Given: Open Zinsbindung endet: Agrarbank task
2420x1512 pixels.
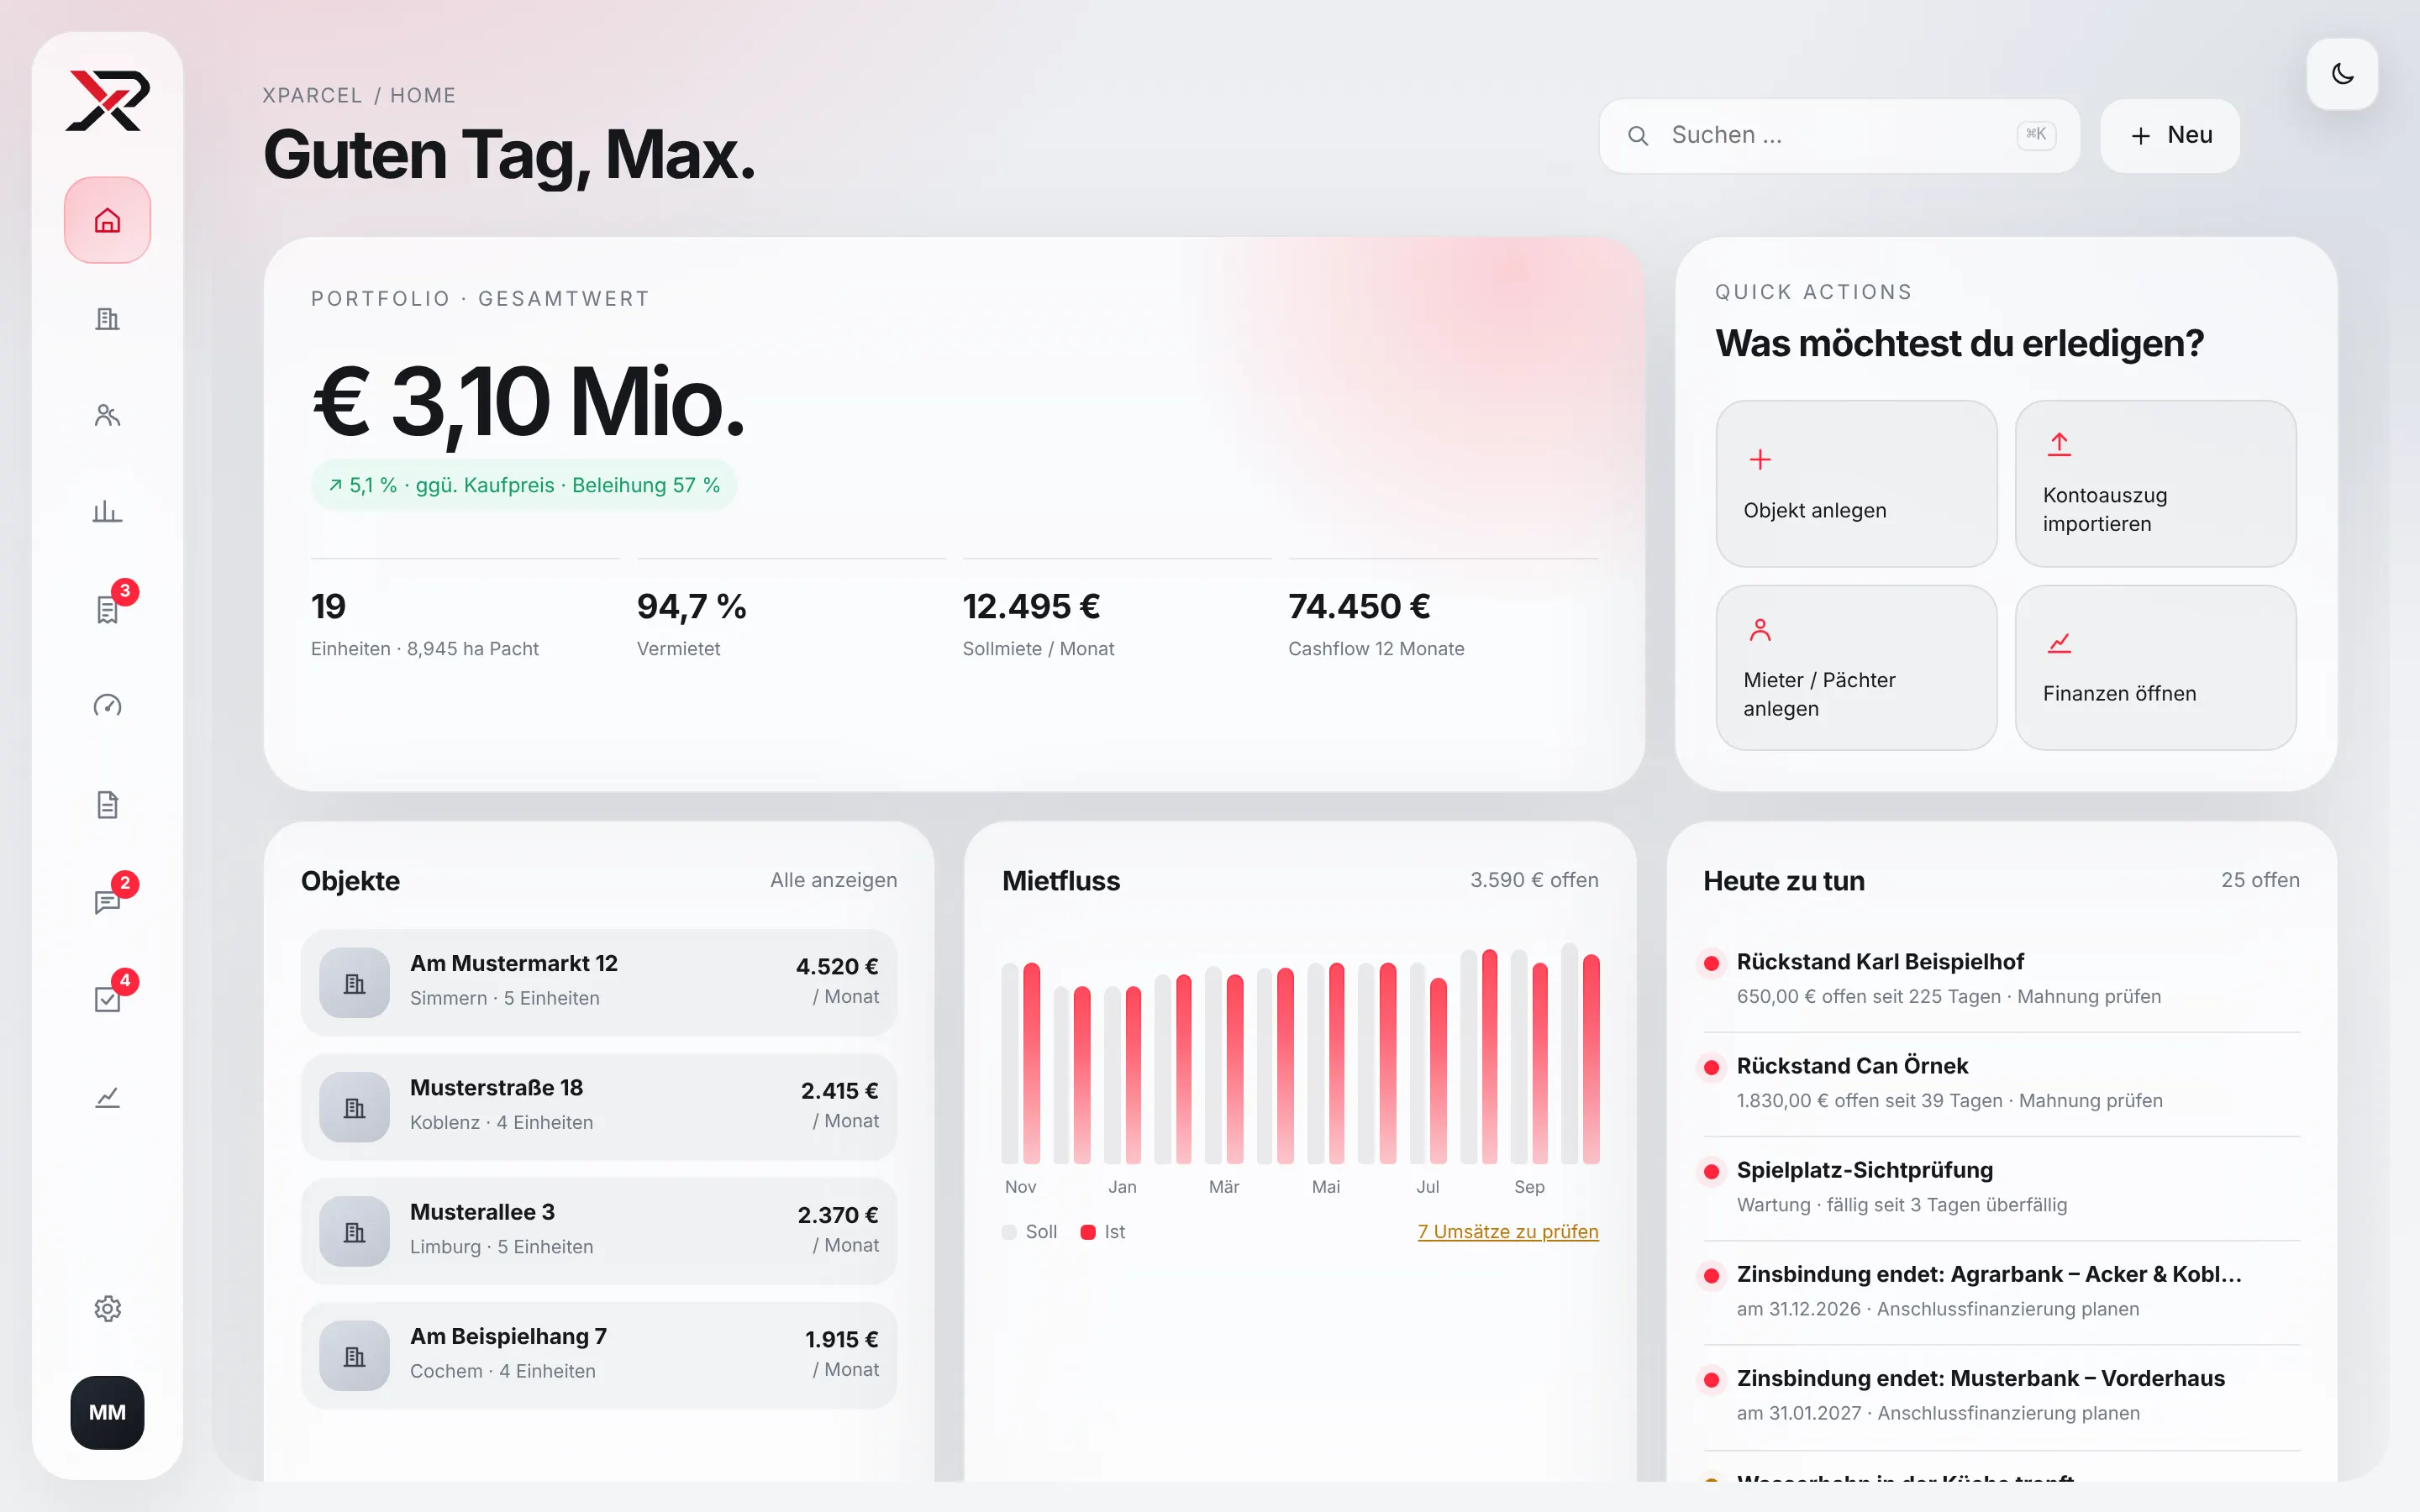Looking at the screenshot, I should (x=2001, y=1291).
